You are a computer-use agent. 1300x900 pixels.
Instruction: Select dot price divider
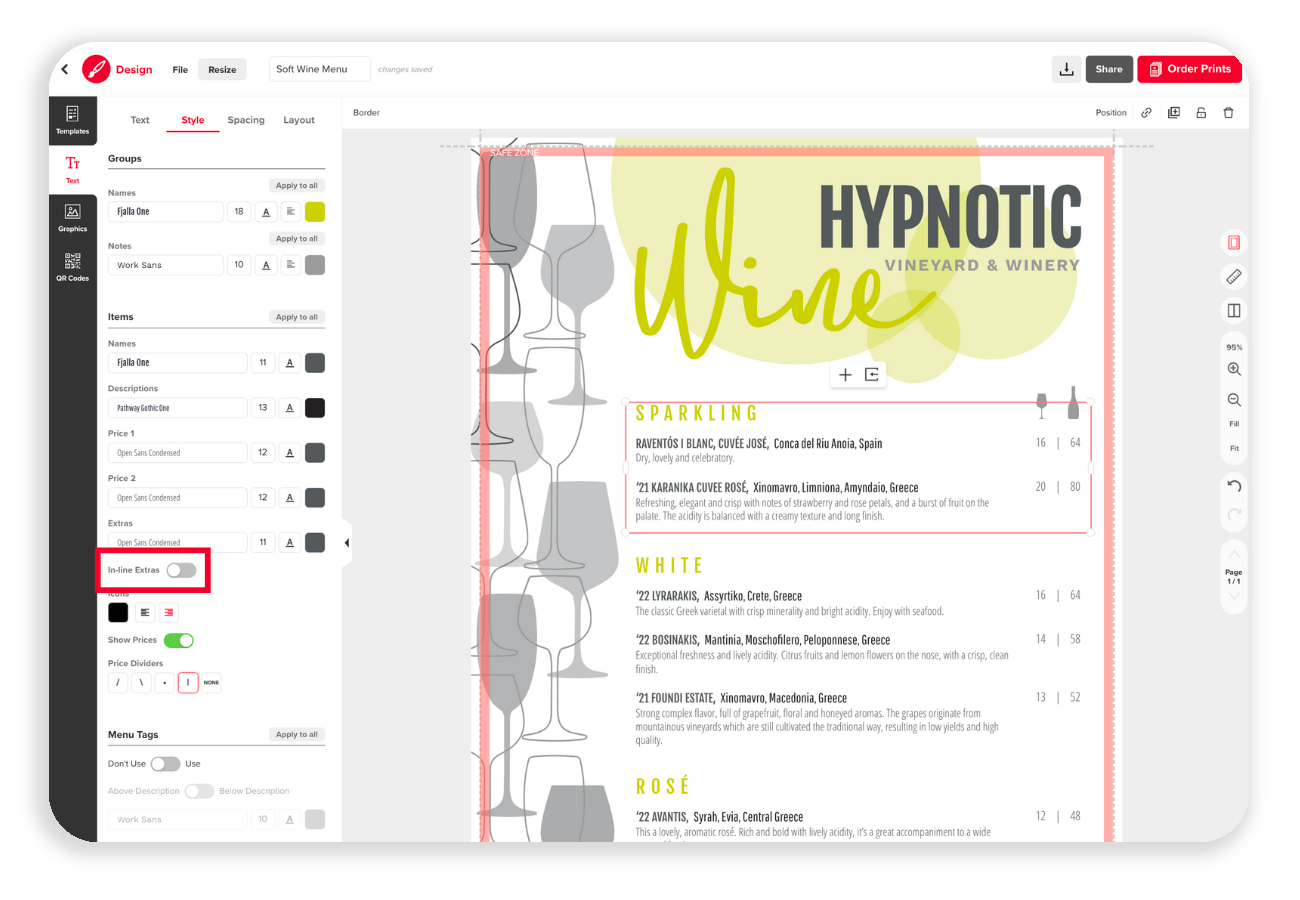[x=165, y=683]
